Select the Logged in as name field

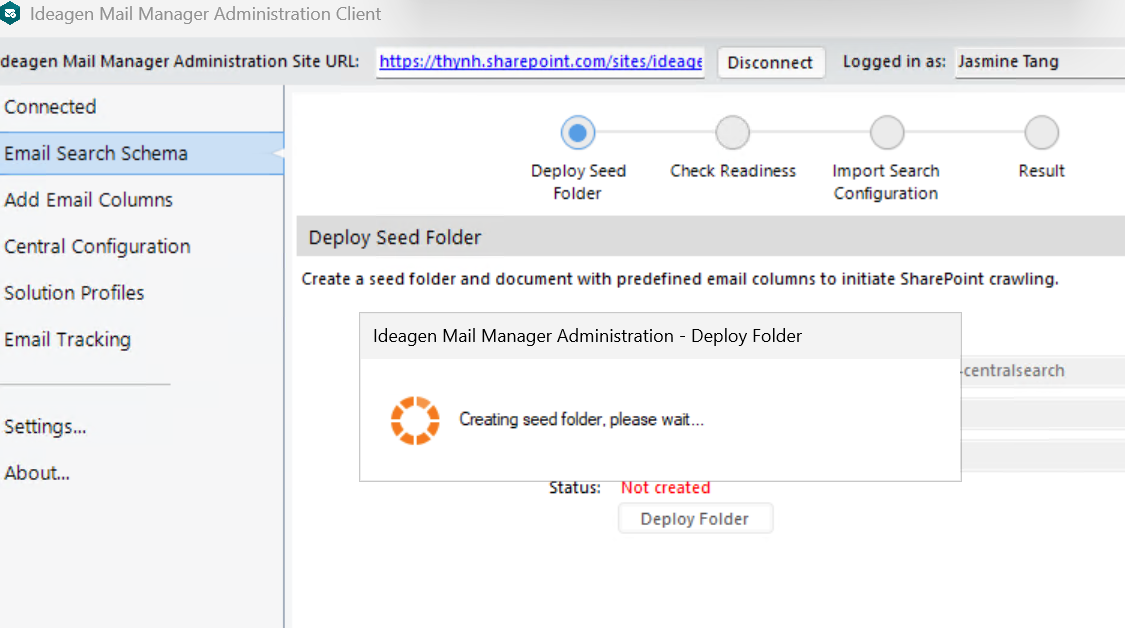(1039, 62)
